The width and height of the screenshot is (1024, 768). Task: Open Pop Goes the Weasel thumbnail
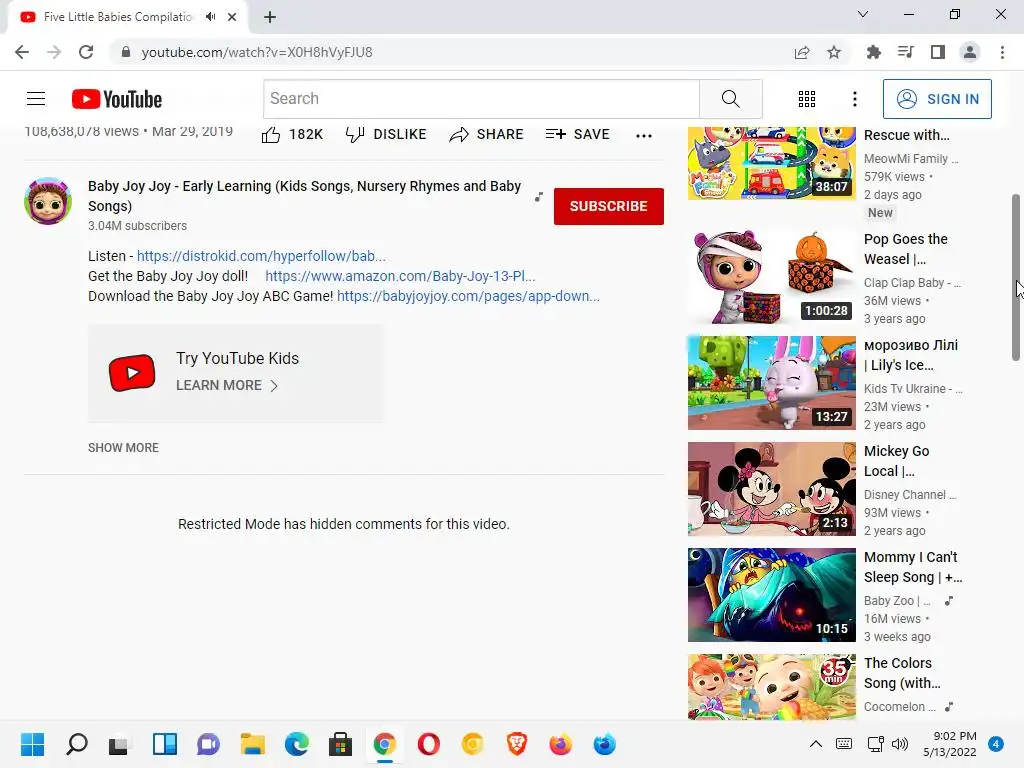tap(772, 277)
